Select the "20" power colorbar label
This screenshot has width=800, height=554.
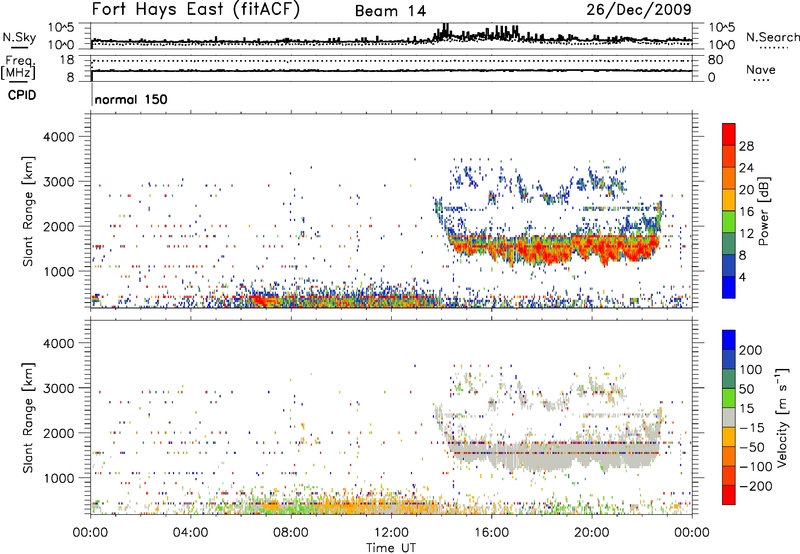pyautogui.click(x=746, y=190)
